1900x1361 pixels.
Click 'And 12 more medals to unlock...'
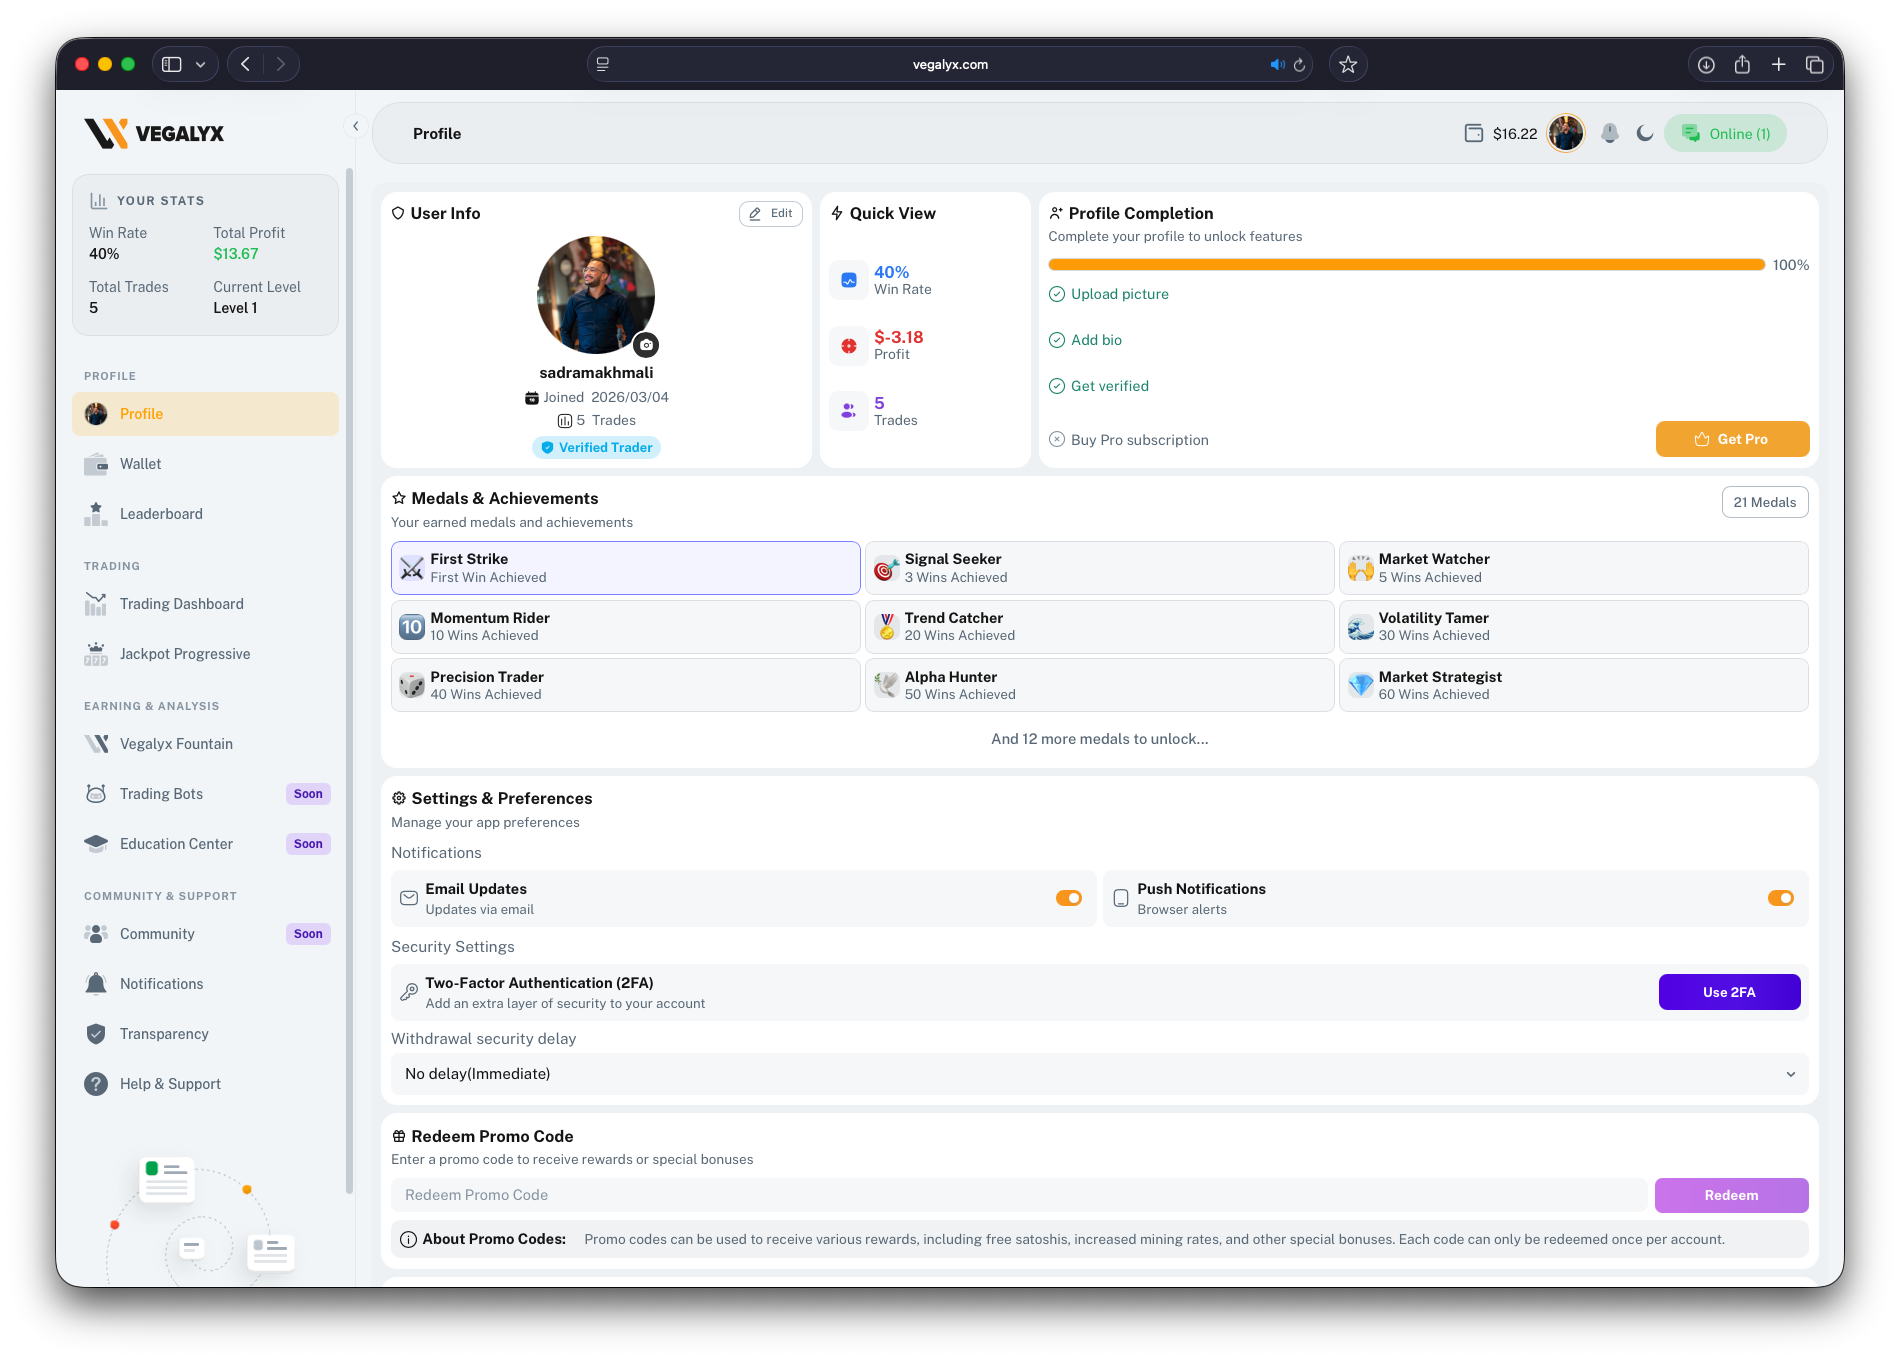[1099, 739]
